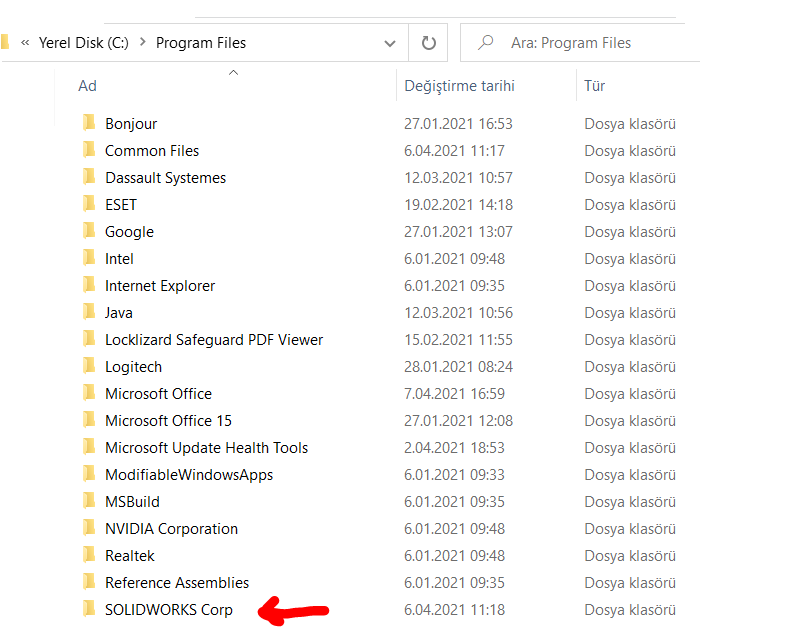This screenshot has height=631, width=812.
Task: Click the Google folder icon
Action: point(89,231)
